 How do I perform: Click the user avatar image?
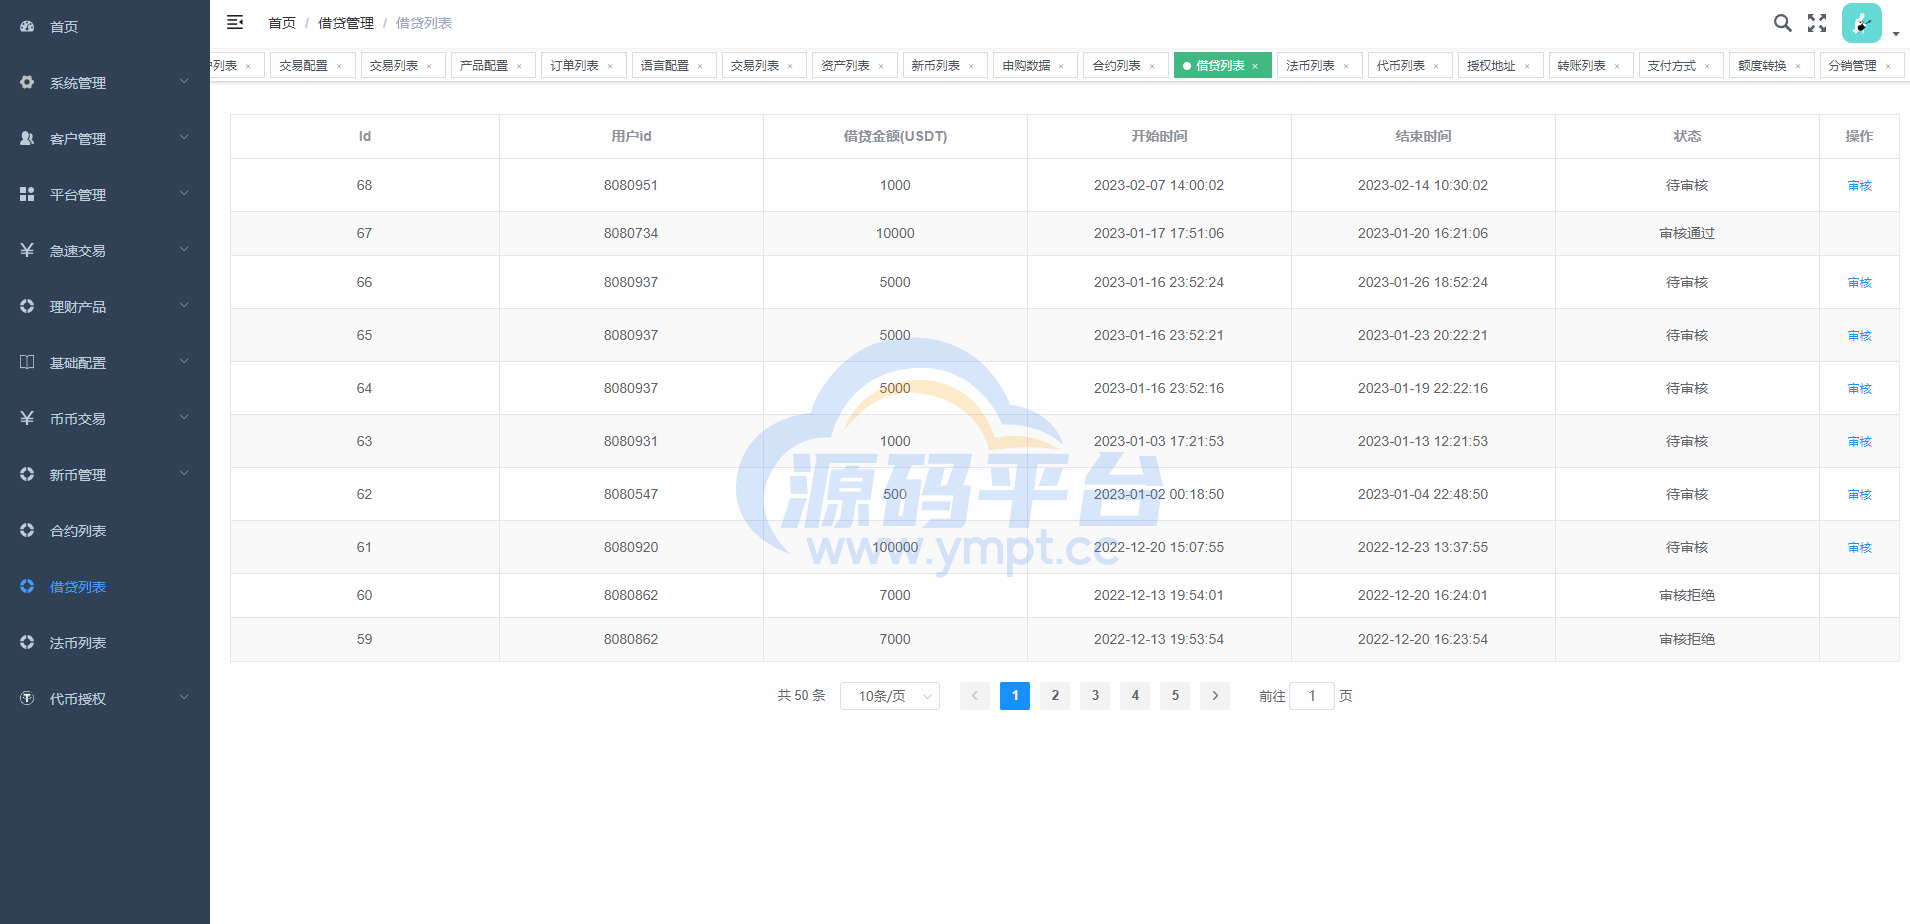pos(1861,23)
